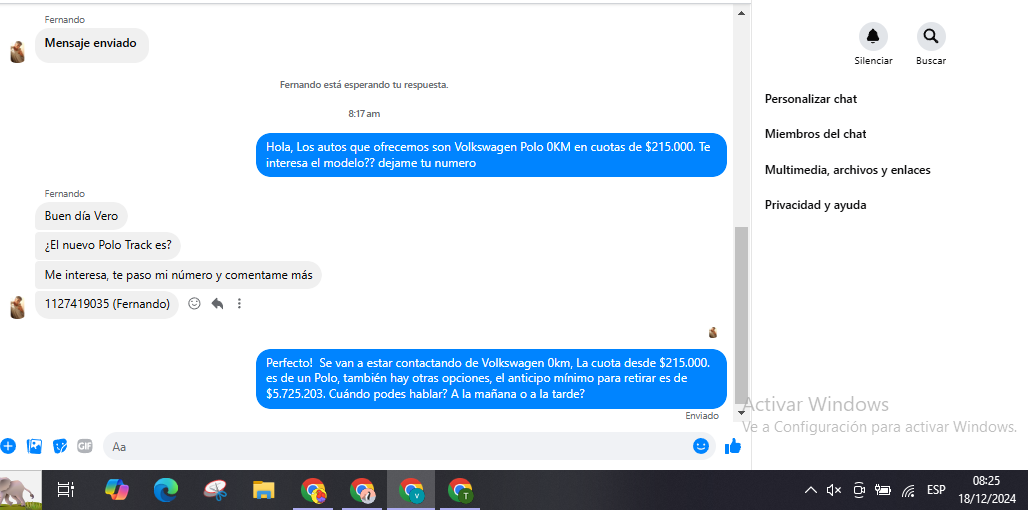Mute chat with the Silenciar bell icon

tap(873, 37)
